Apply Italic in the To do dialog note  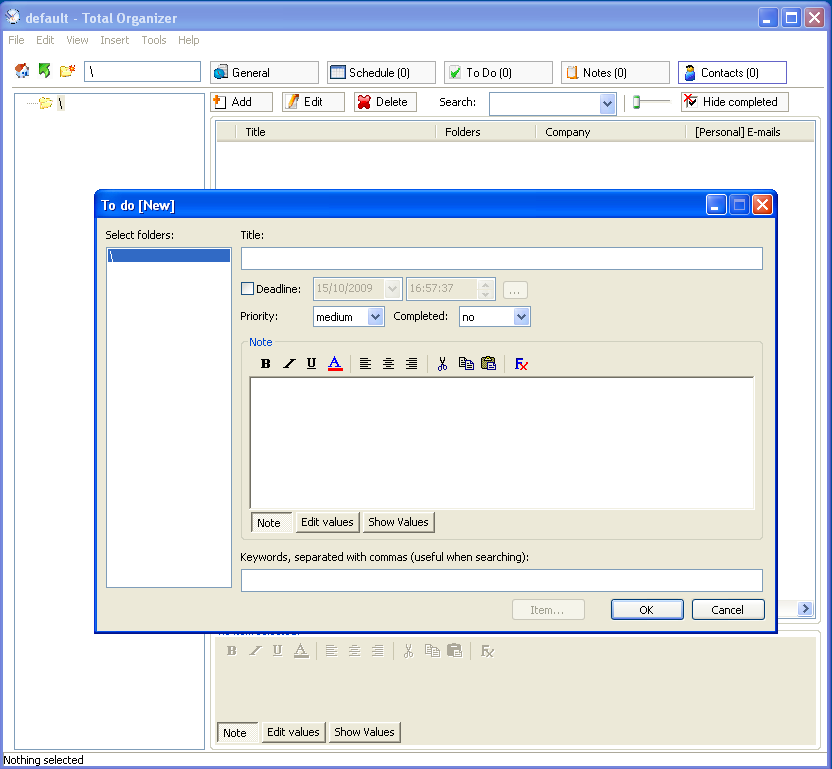[289, 364]
